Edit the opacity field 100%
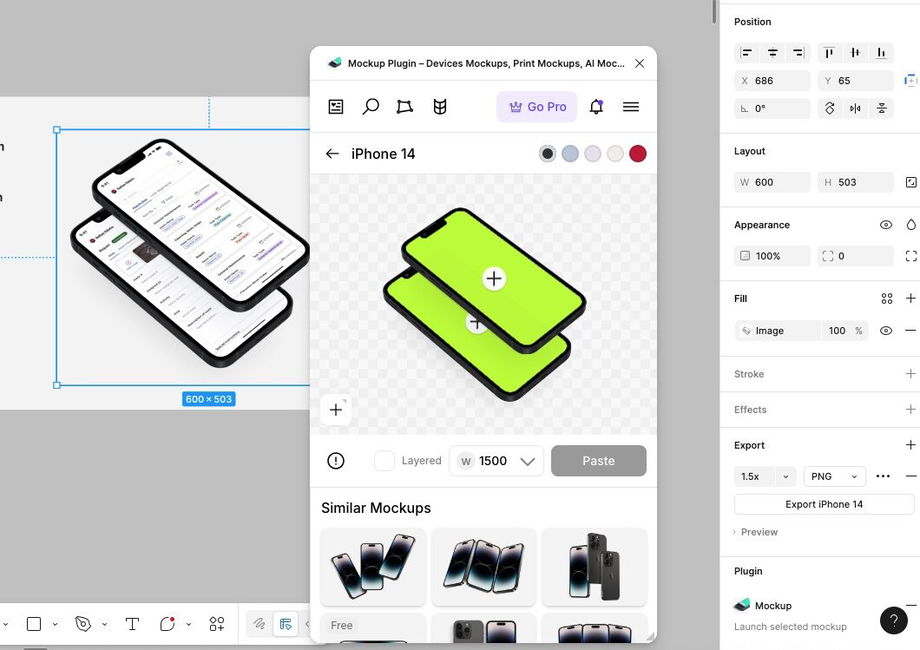Viewport: 920px width, 650px height. pos(772,256)
